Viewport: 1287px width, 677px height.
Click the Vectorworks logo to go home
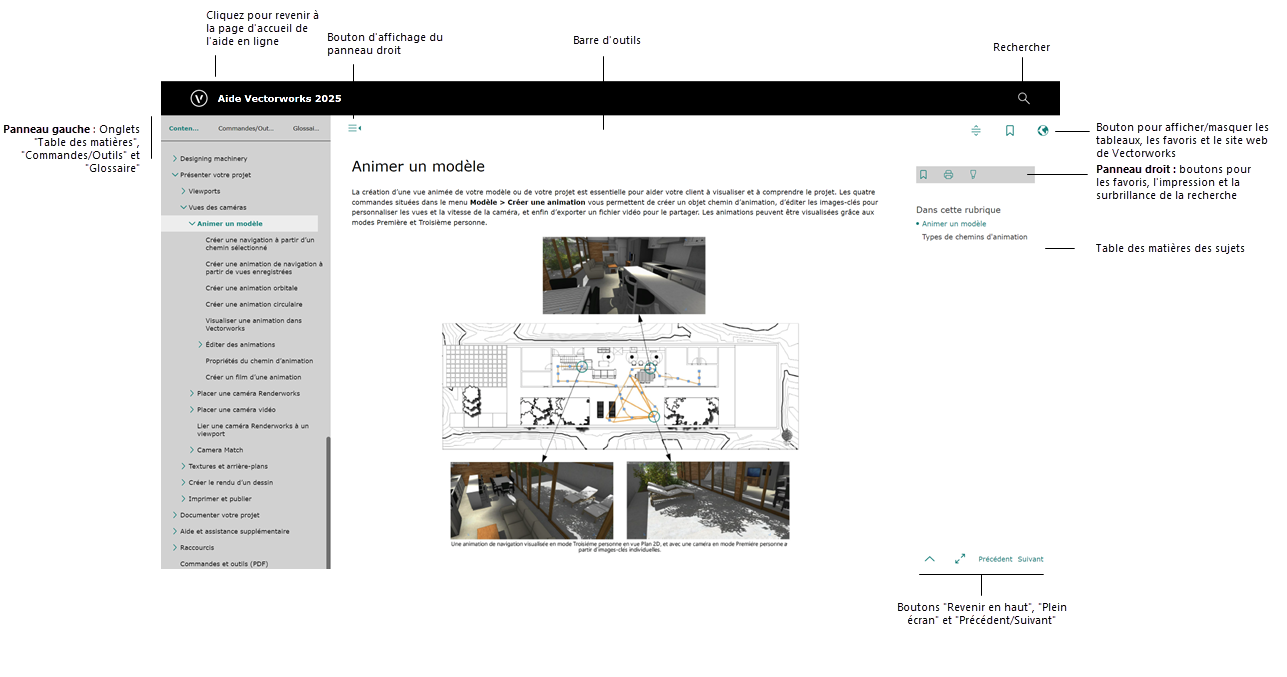[x=199, y=98]
